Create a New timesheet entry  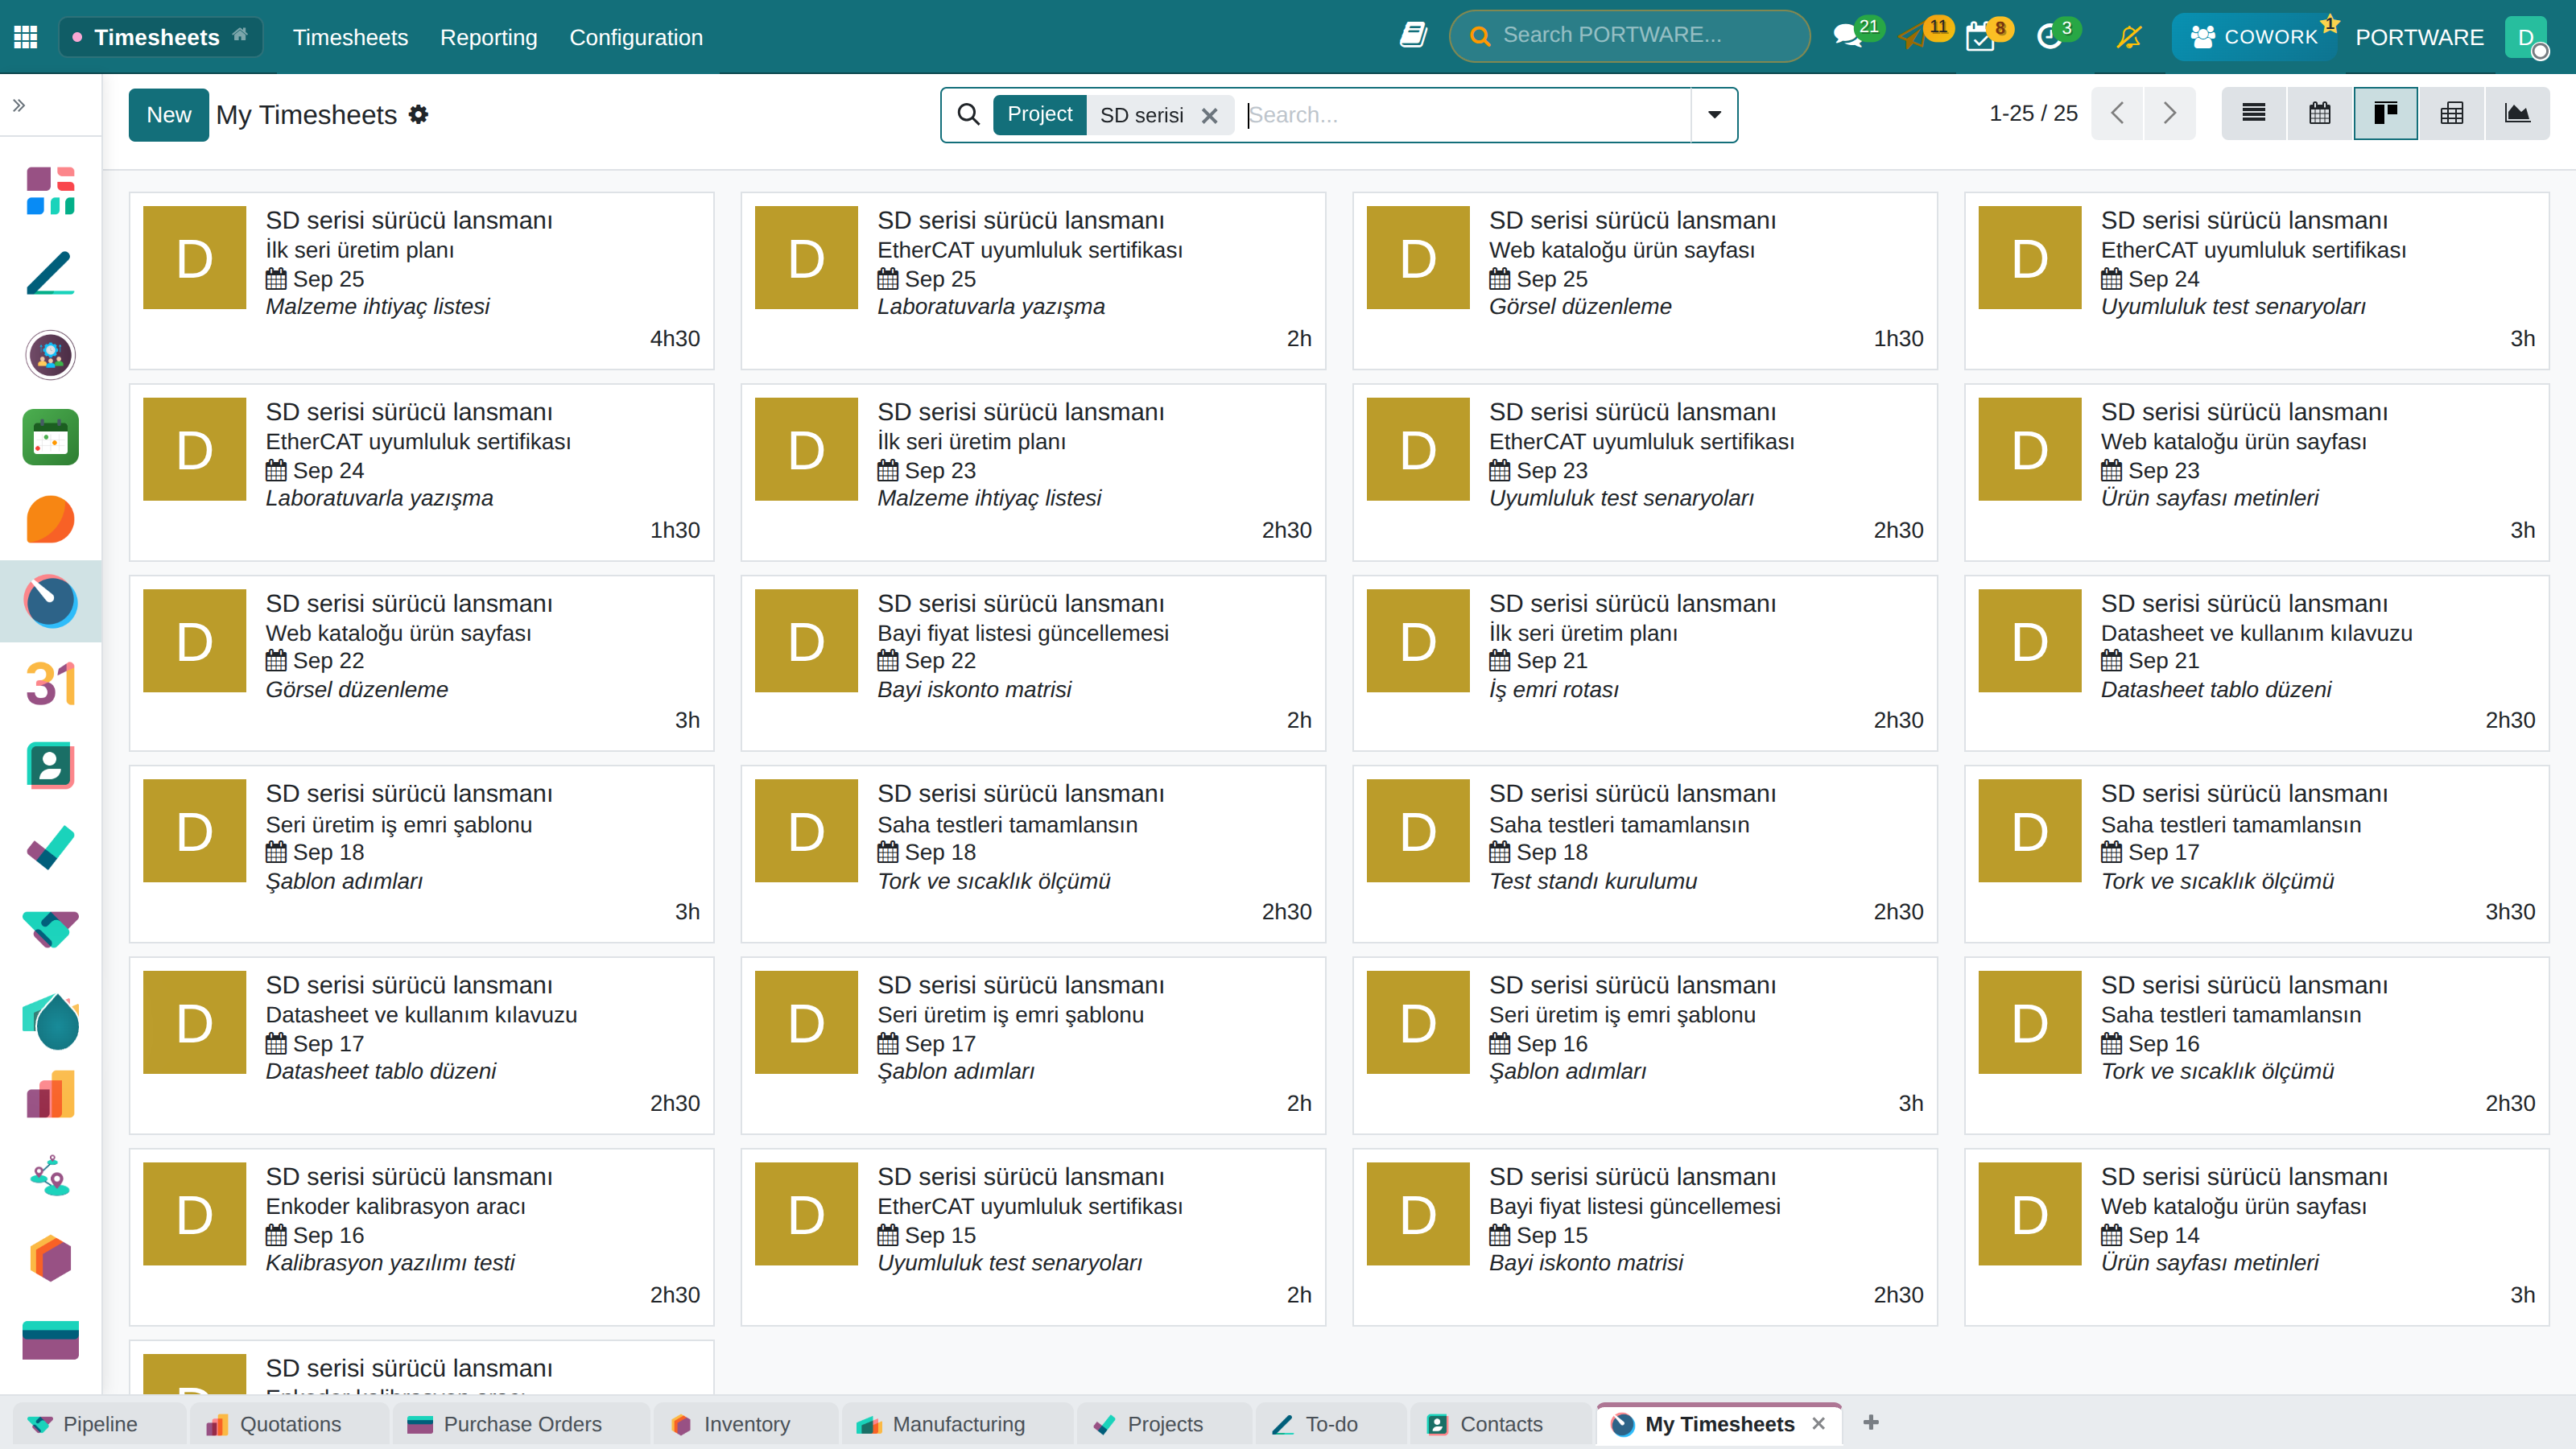pos(168,115)
